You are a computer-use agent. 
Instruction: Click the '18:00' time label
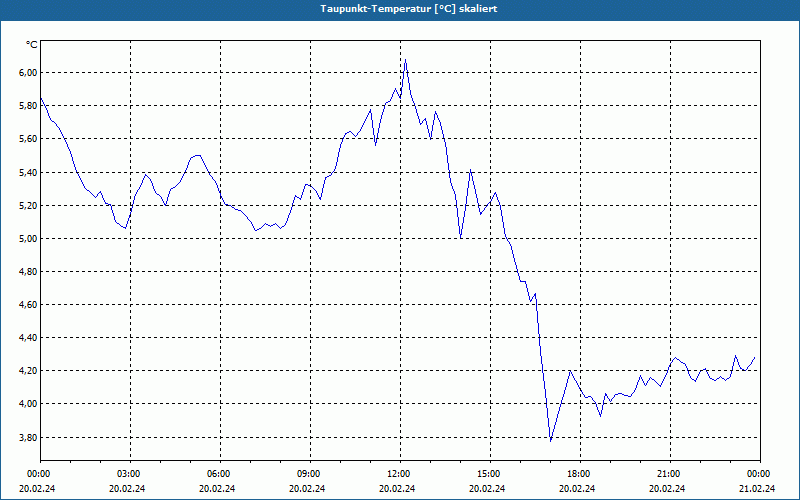point(578,474)
